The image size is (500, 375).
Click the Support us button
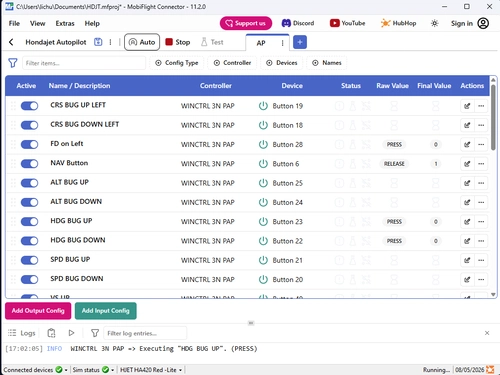point(246,23)
